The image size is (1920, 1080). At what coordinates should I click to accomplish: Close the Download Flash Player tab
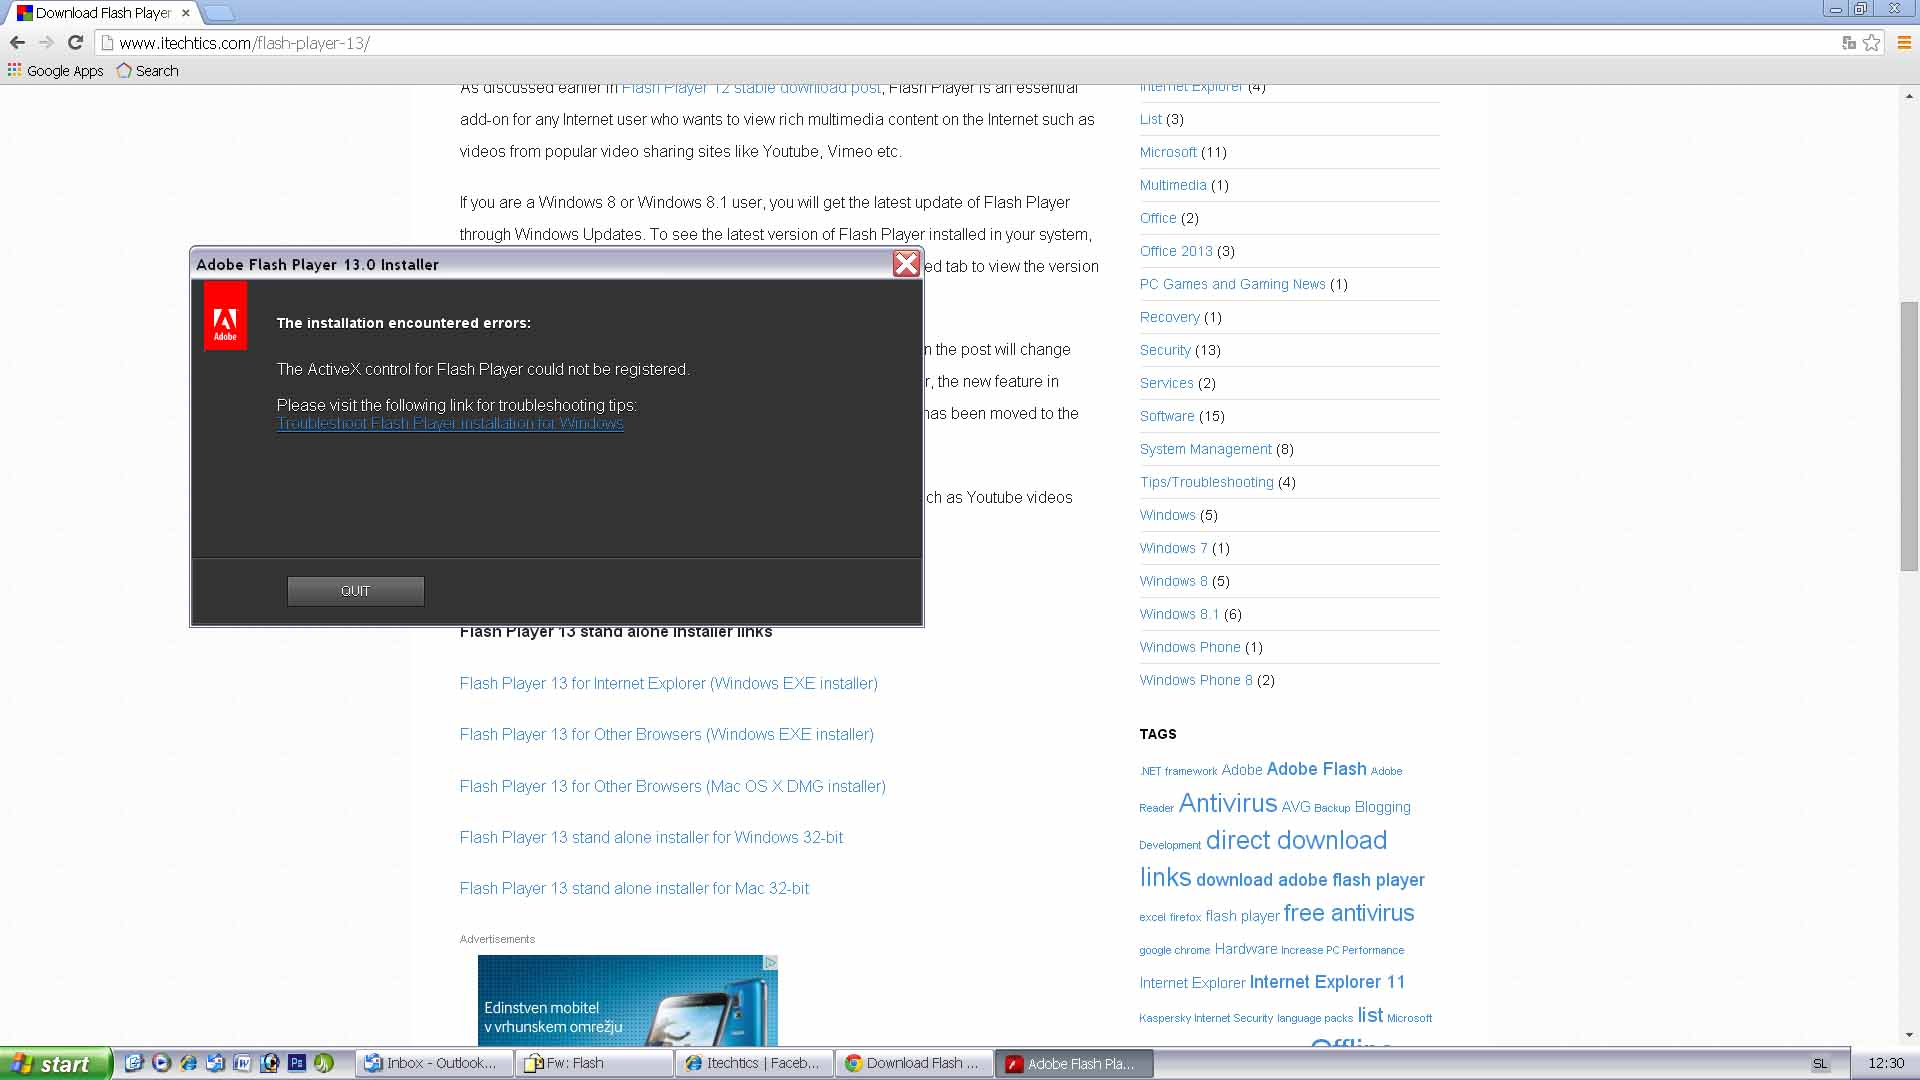pyautogui.click(x=185, y=13)
